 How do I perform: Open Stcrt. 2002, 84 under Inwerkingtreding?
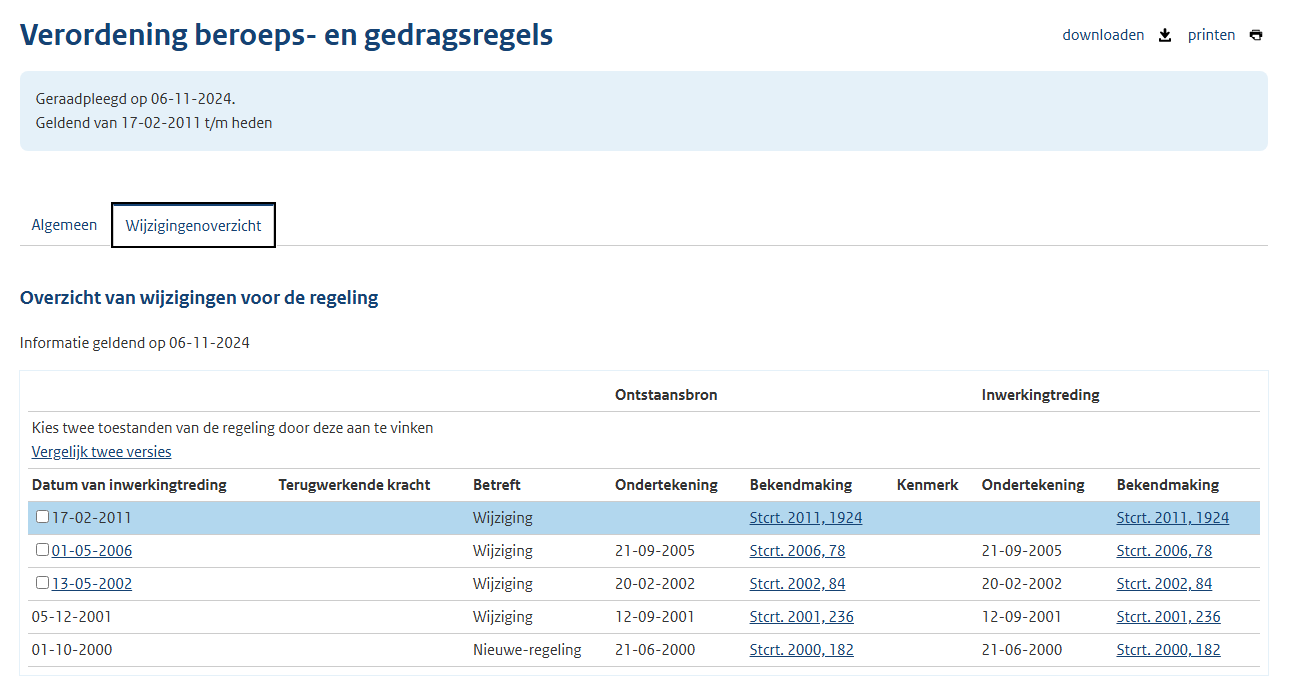(x=1164, y=584)
